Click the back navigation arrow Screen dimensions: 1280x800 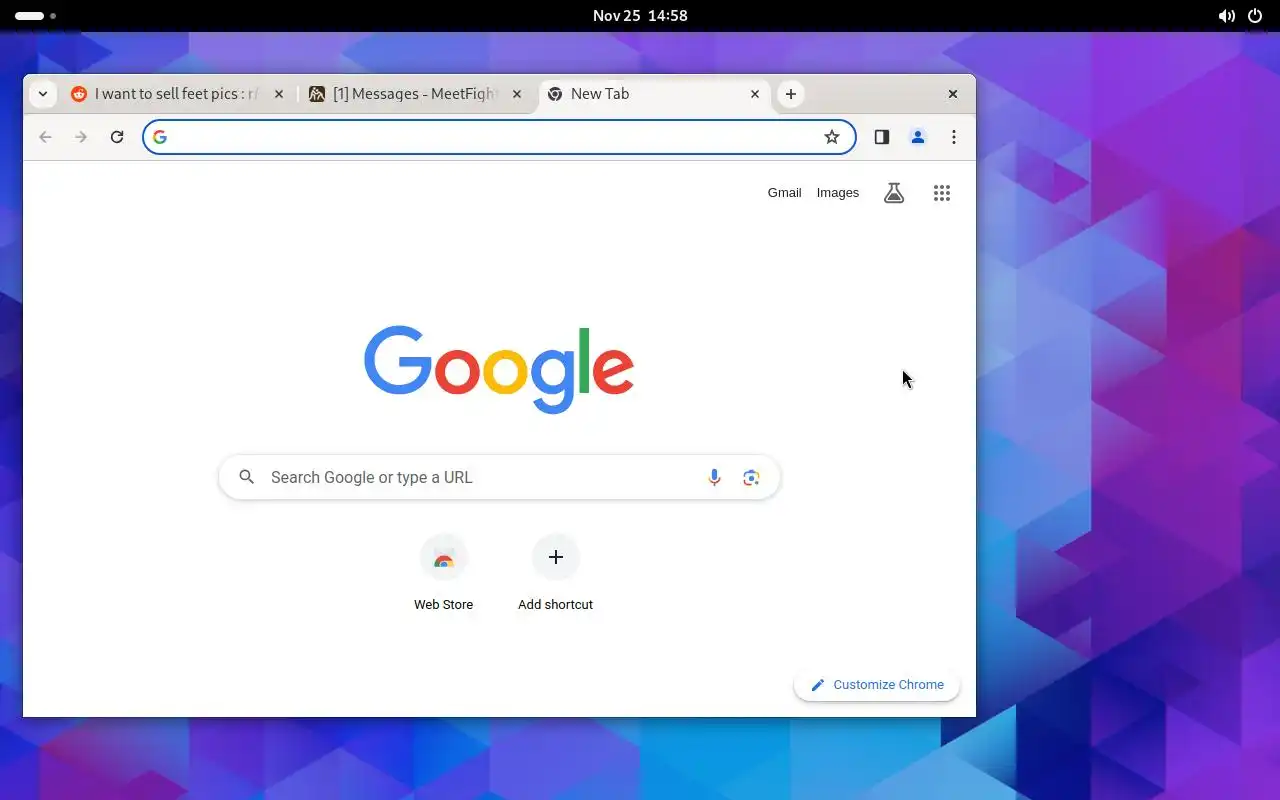click(x=45, y=137)
